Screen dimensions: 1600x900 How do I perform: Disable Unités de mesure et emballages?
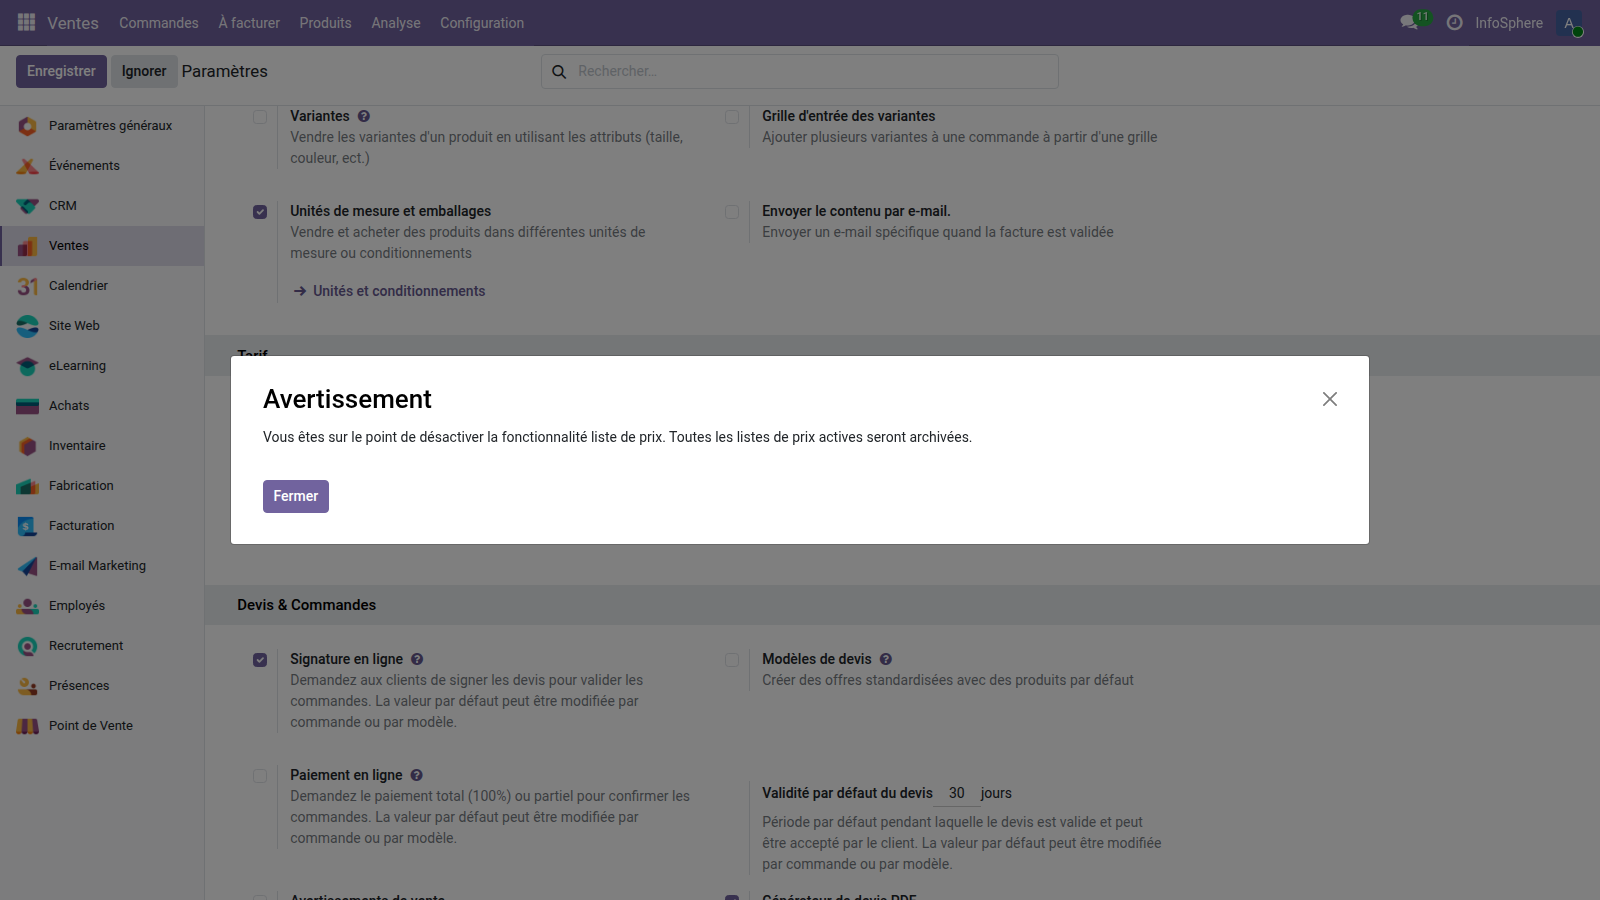(260, 211)
